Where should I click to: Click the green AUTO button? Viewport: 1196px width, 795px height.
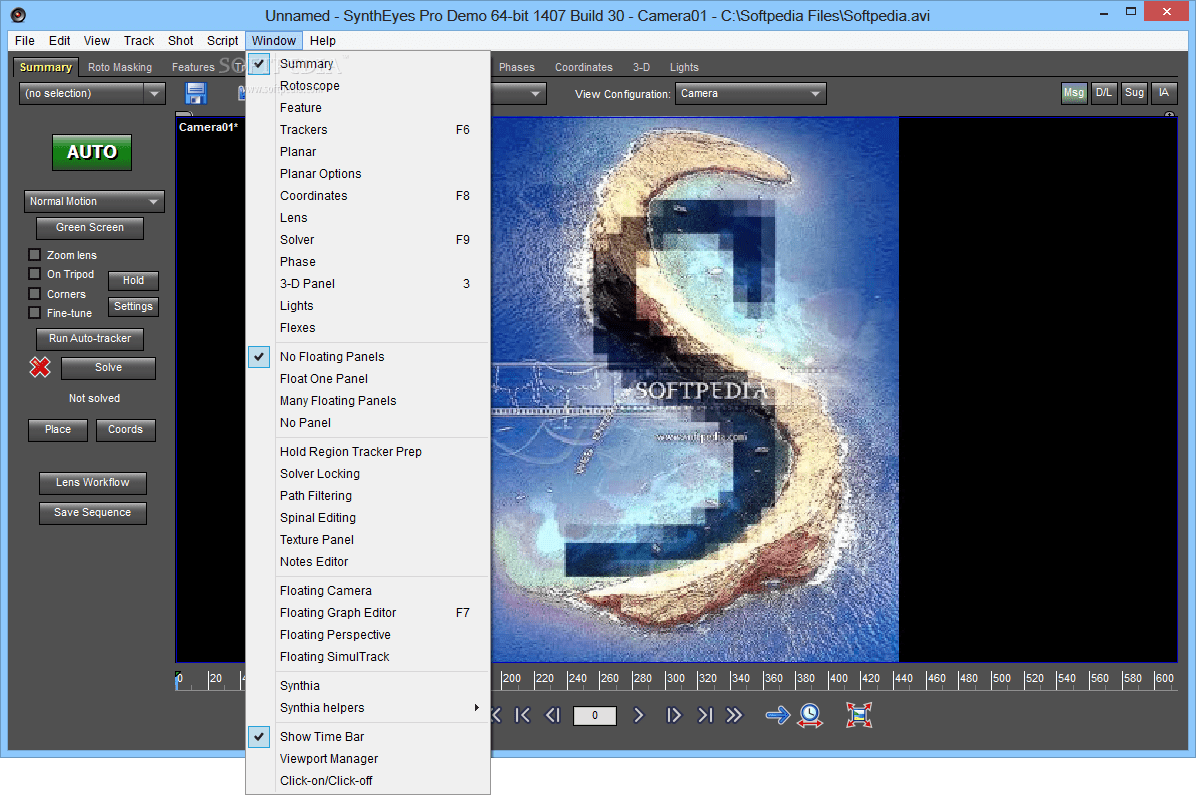pyautogui.click(x=91, y=152)
